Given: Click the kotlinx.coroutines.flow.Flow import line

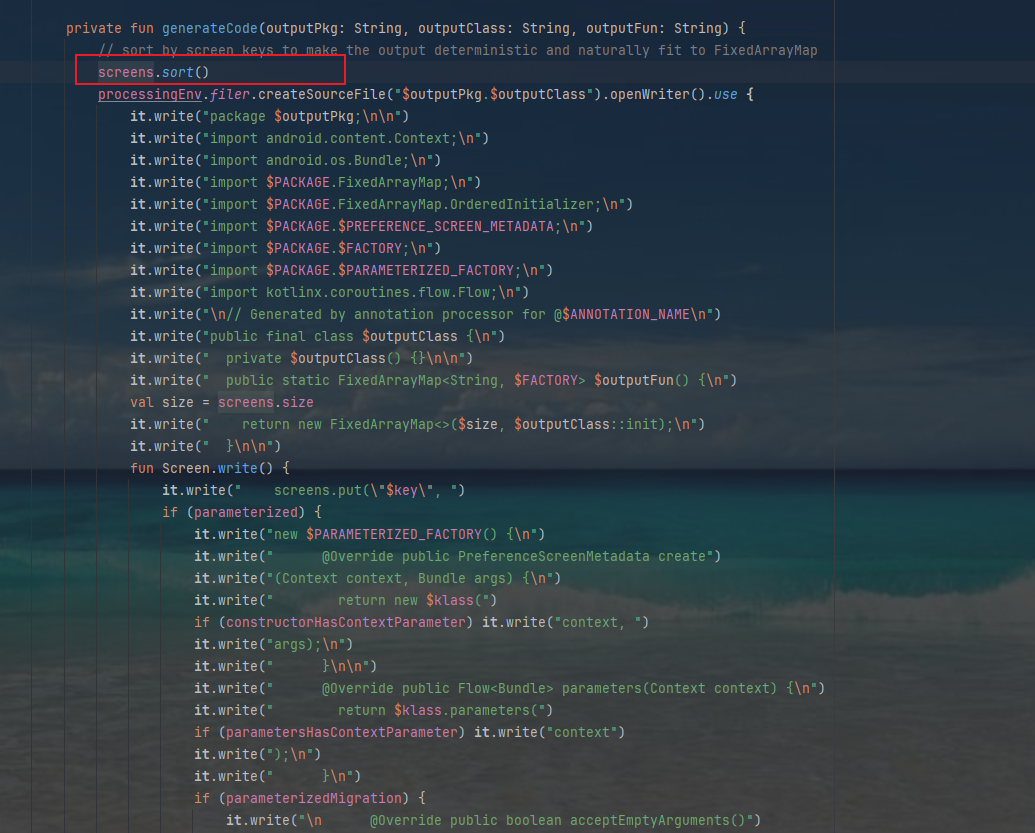Looking at the screenshot, I should tap(366, 292).
